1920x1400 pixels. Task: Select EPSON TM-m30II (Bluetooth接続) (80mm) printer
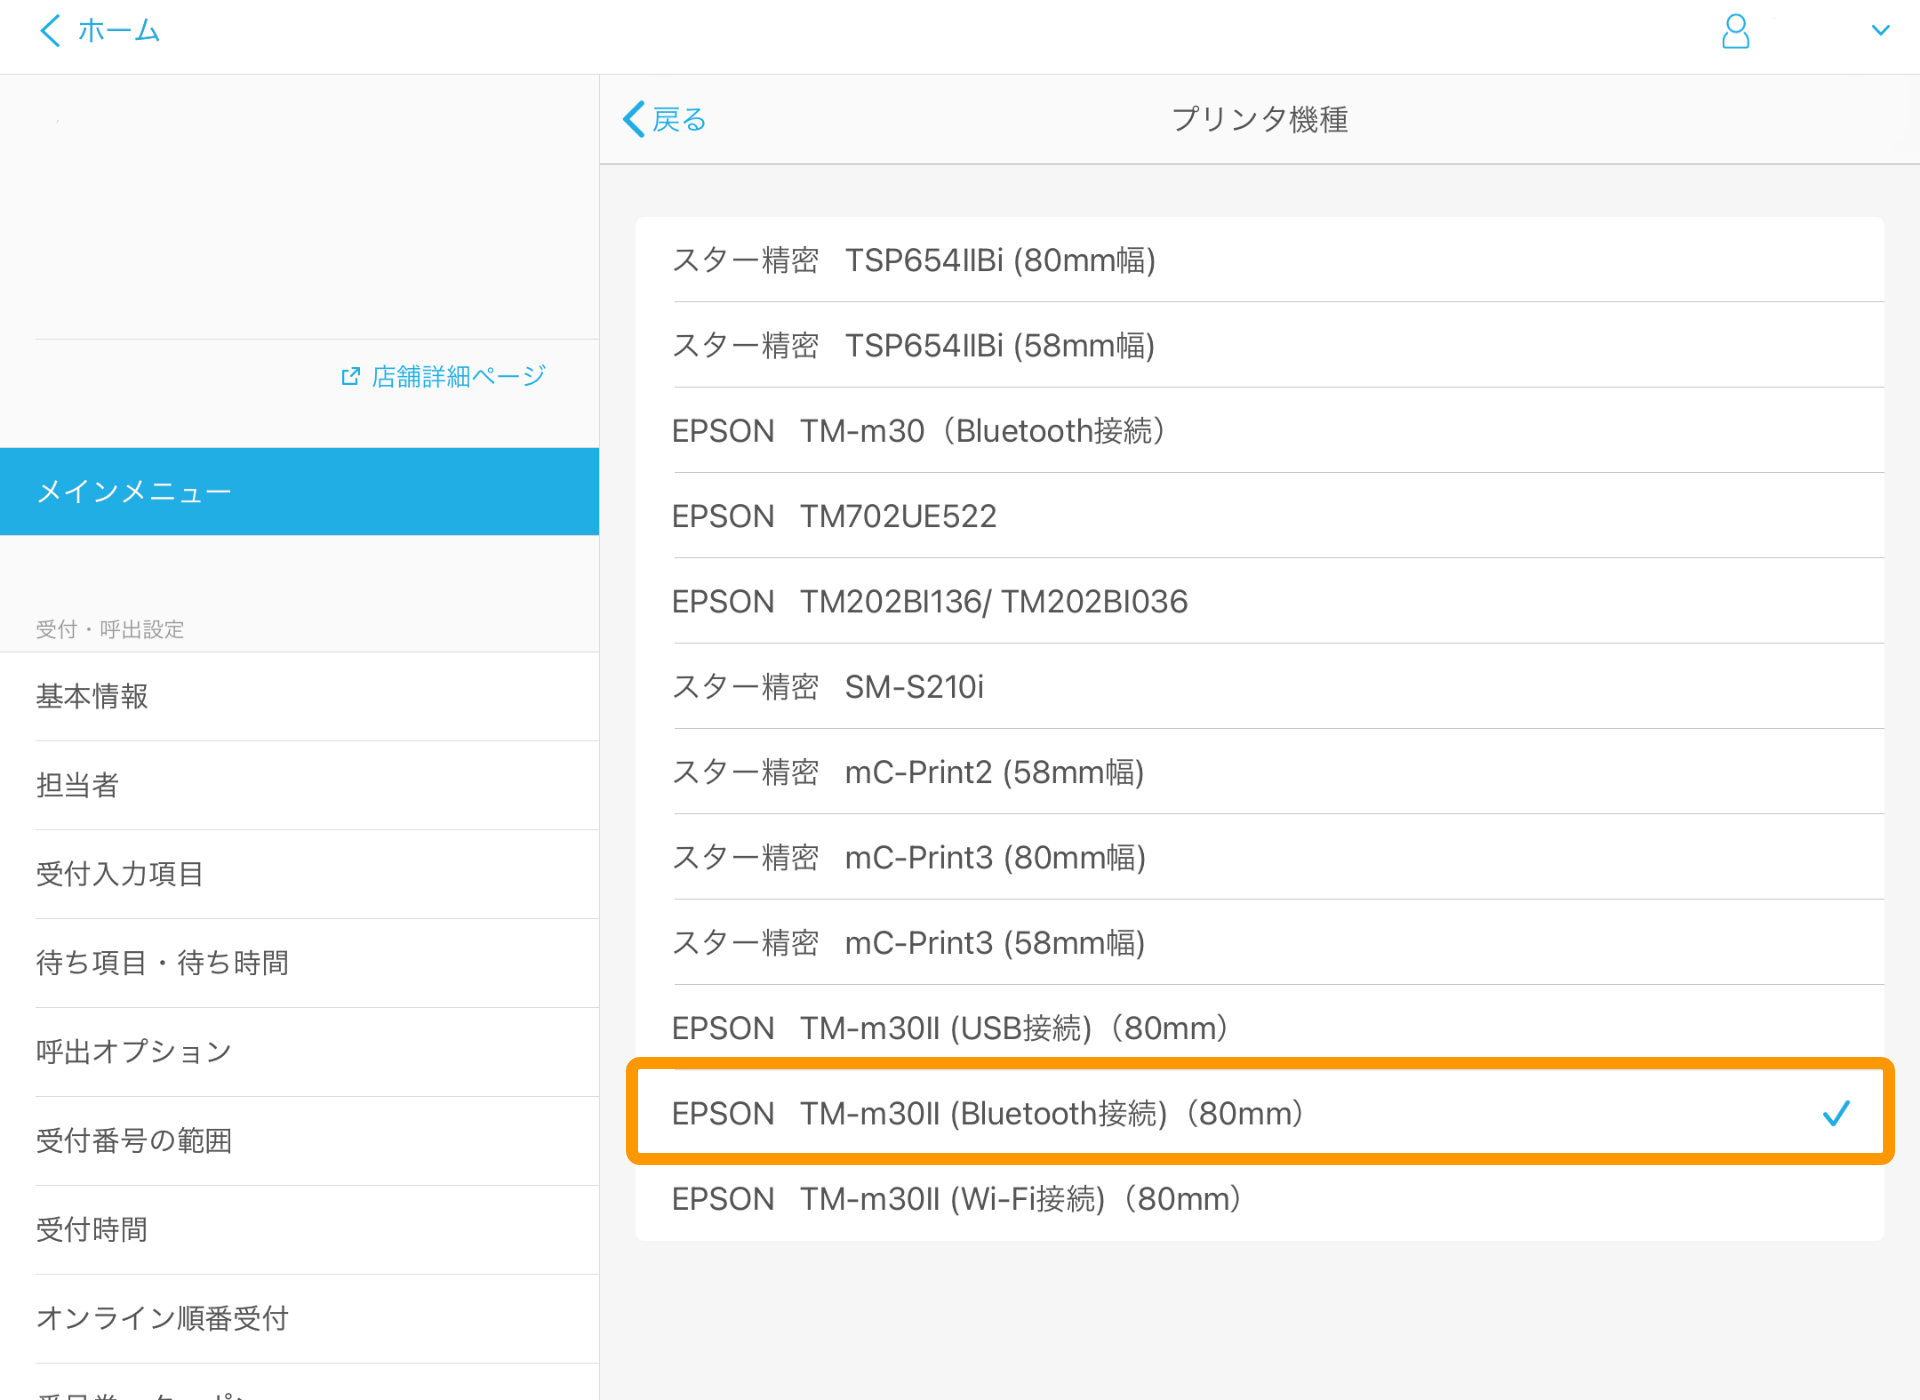(x=1260, y=1113)
